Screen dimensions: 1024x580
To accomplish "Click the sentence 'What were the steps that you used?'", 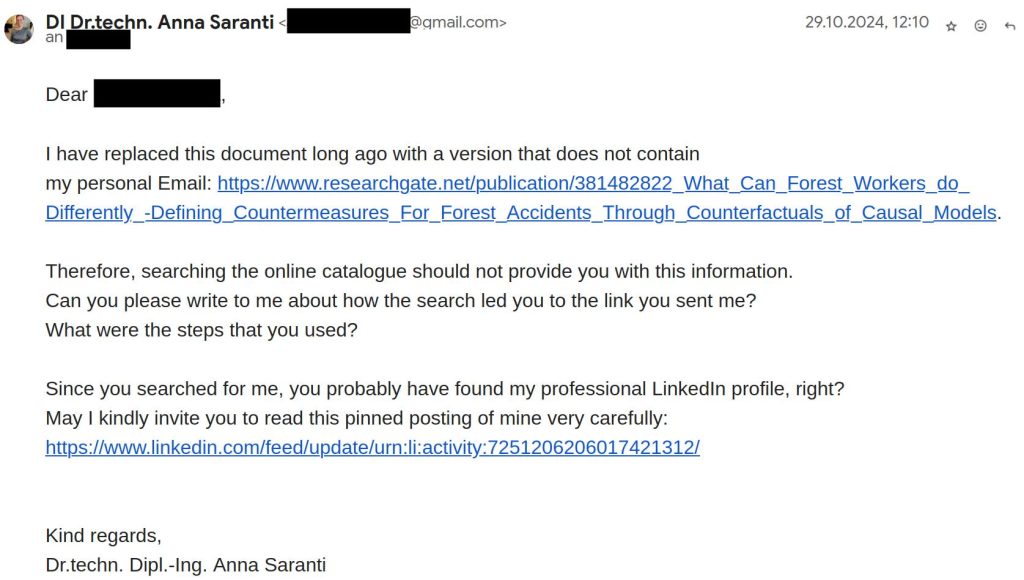I will point(201,330).
